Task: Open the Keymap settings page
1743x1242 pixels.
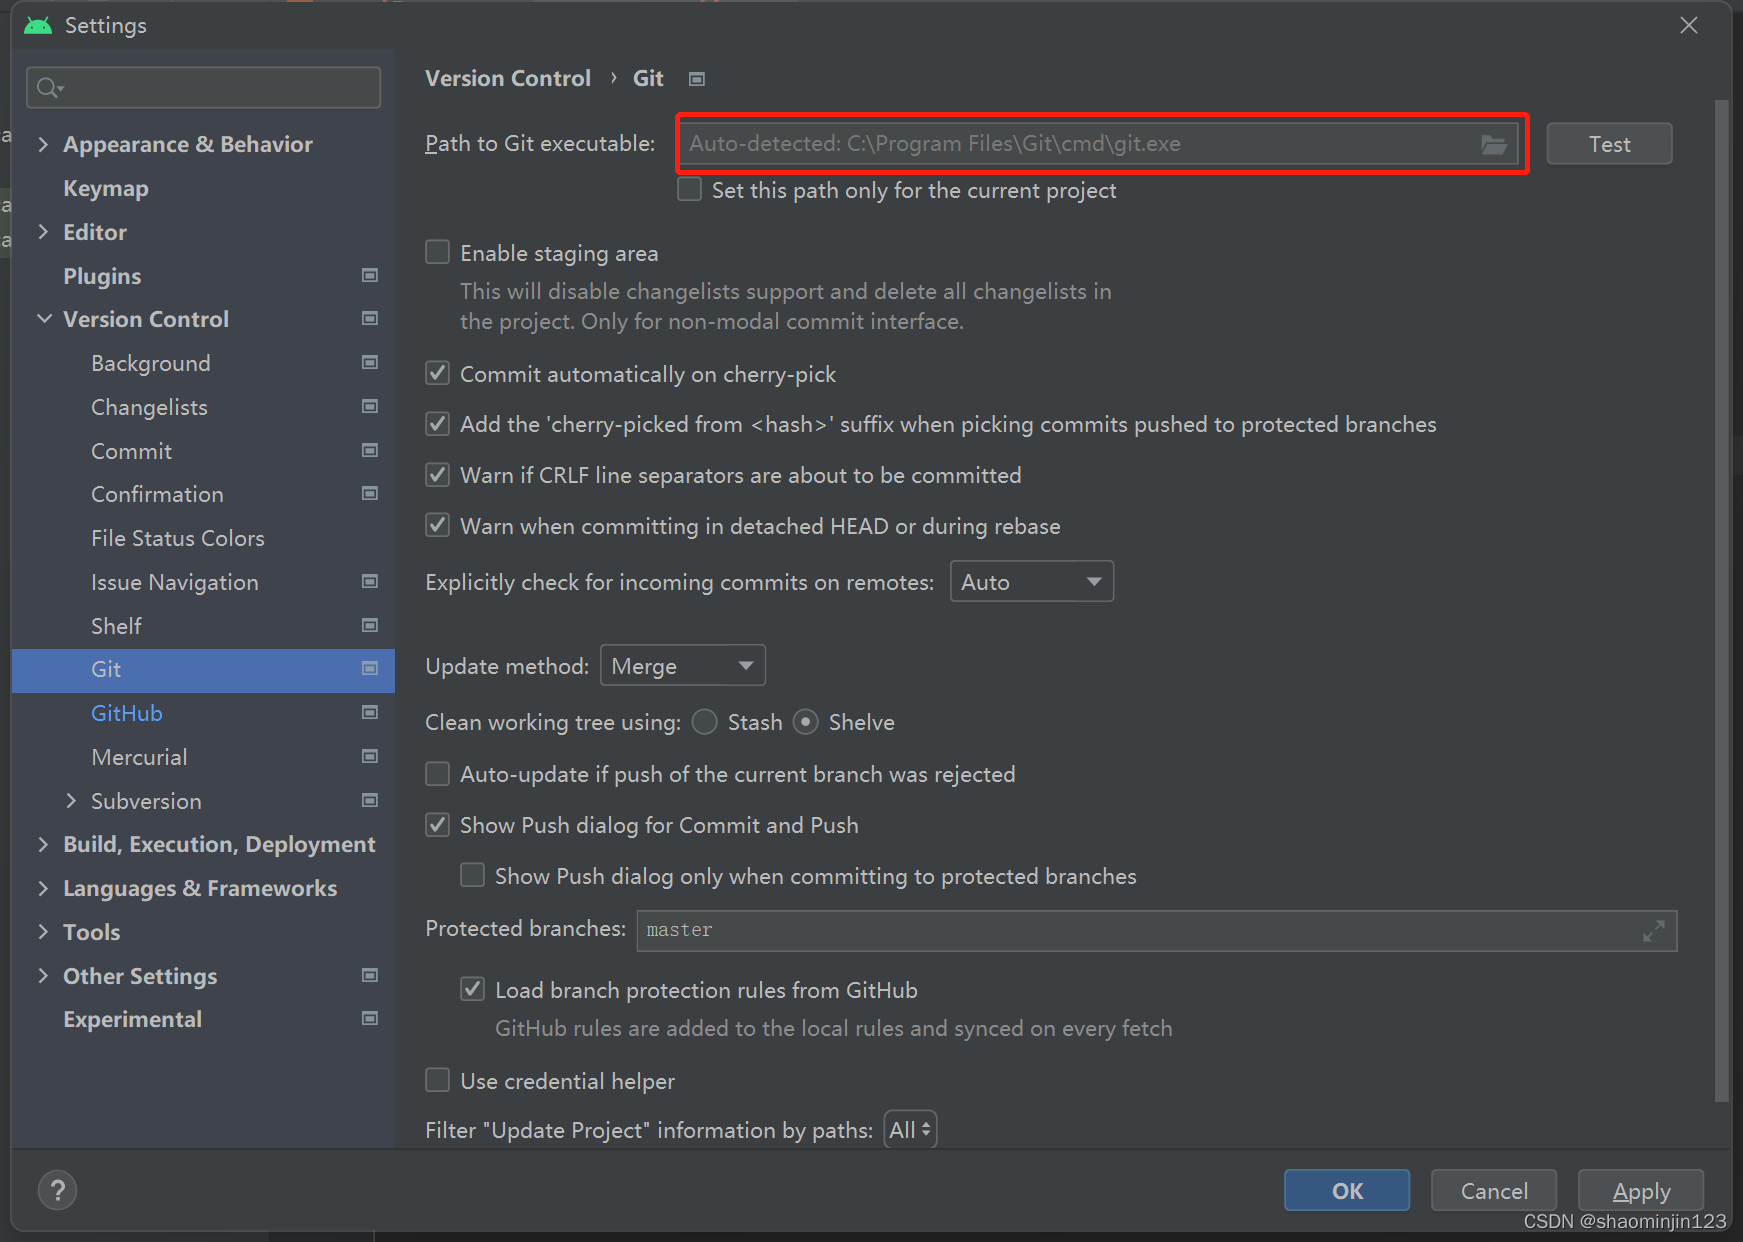Action: [106, 188]
